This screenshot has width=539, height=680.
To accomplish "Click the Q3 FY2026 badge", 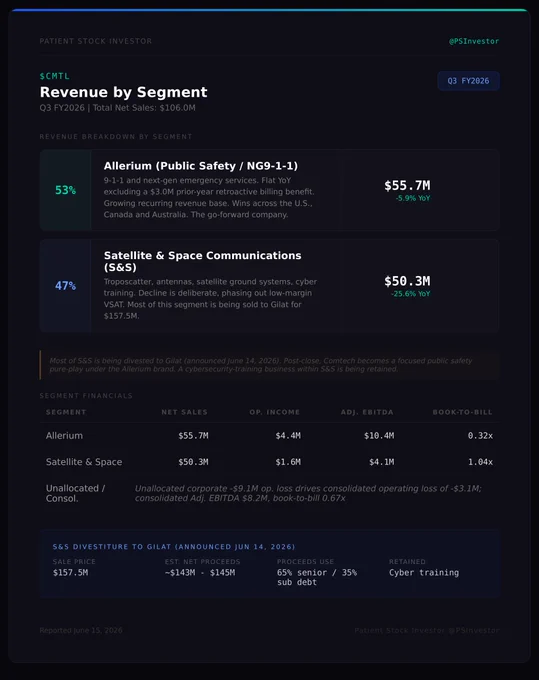I will coord(468,81).
